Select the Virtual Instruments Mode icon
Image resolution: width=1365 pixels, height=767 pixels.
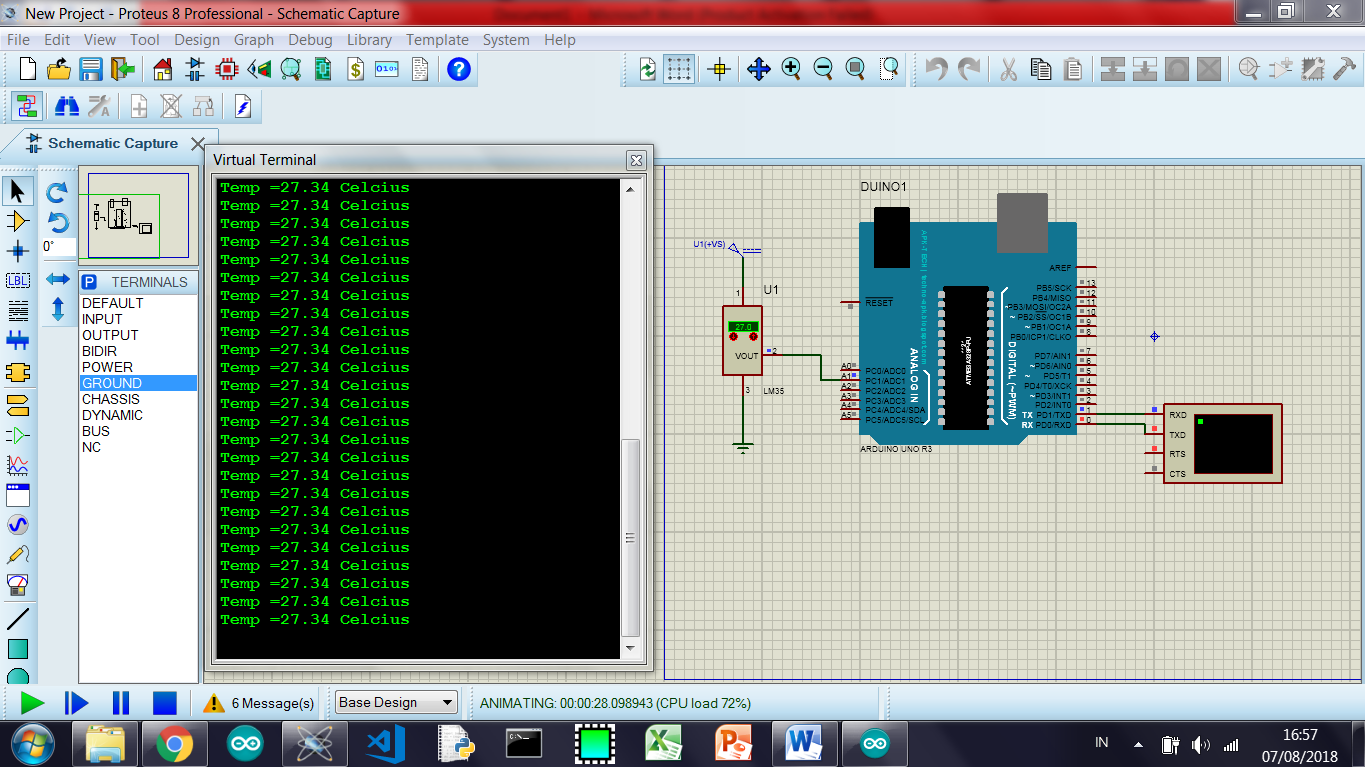(18, 584)
